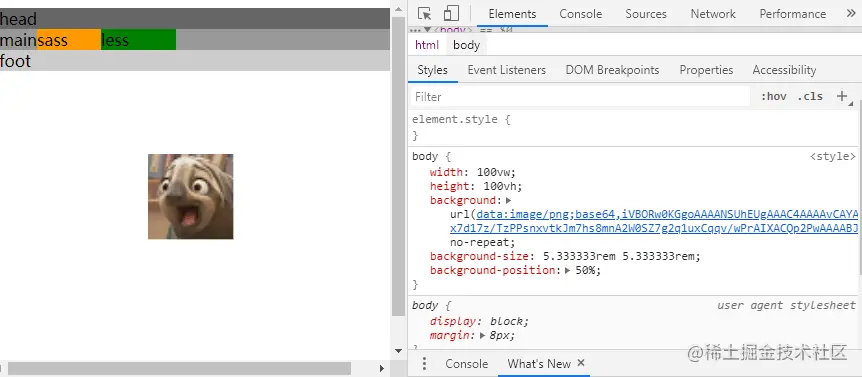Click the page scrollbar down arrow
This screenshot has width=862, height=377.
click(399, 351)
